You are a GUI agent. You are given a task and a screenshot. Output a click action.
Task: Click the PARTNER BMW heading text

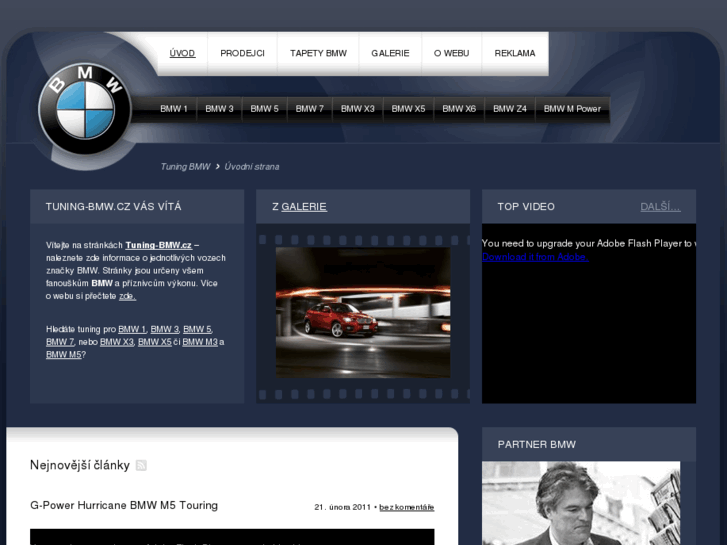tap(537, 444)
